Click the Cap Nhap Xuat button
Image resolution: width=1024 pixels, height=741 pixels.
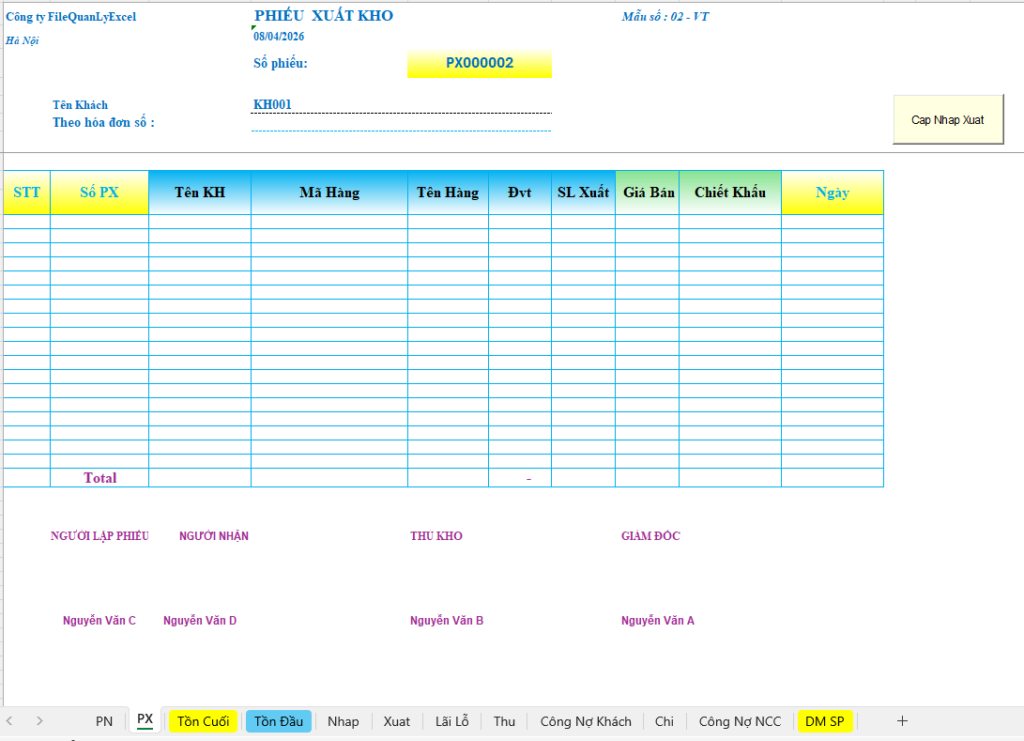pyautogui.click(x=947, y=120)
